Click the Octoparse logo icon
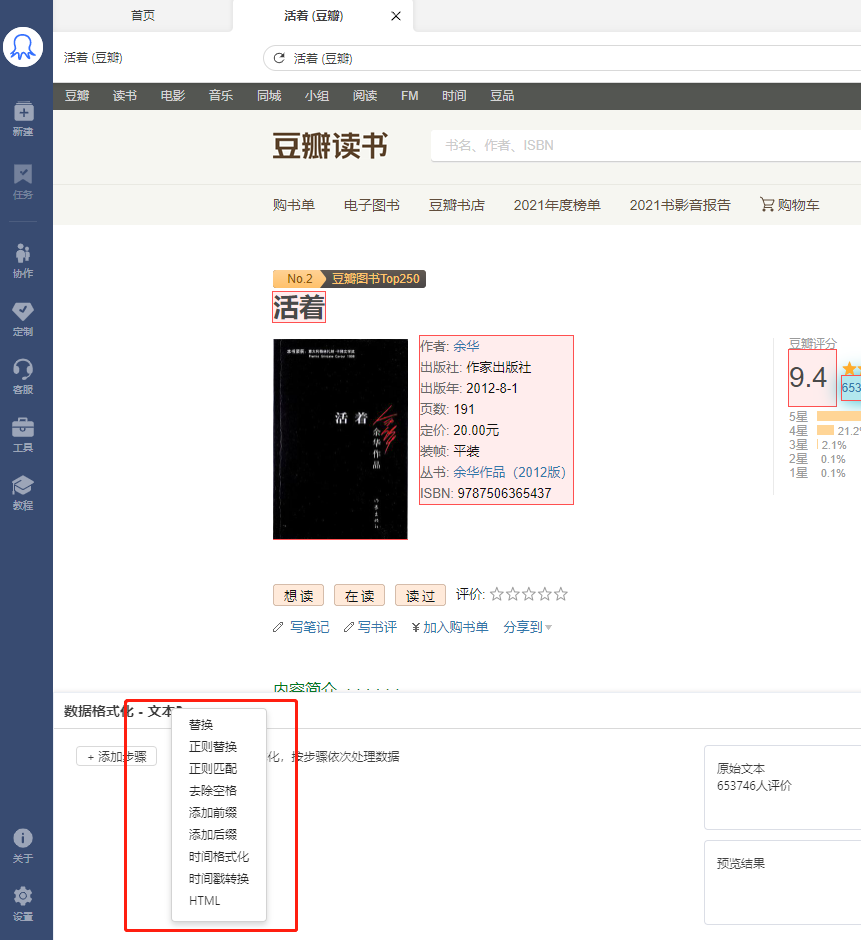This screenshot has height=940, width=861. tap(23, 47)
